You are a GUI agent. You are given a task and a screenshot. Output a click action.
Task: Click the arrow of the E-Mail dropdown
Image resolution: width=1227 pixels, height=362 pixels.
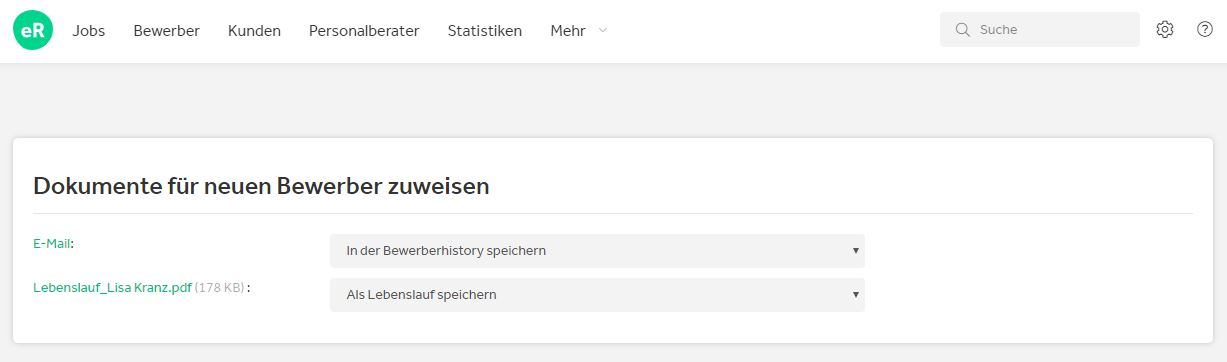pos(856,251)
